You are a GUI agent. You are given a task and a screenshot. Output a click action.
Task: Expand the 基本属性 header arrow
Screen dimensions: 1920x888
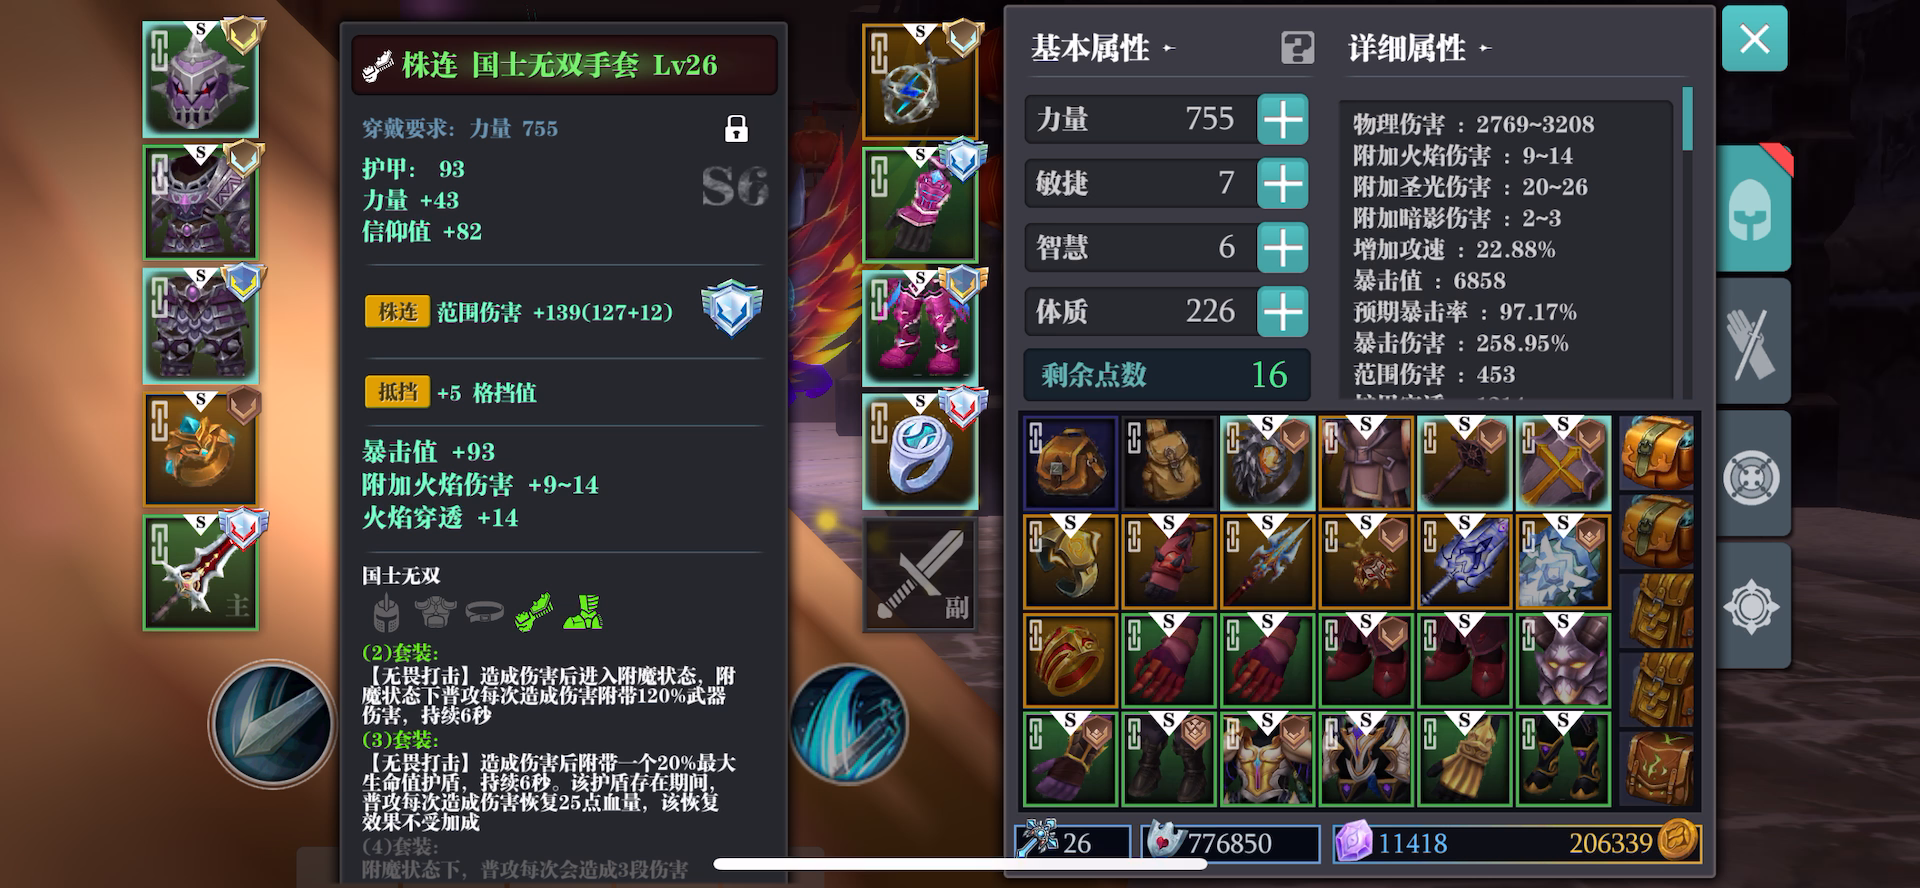click(x=1168, y=48)
